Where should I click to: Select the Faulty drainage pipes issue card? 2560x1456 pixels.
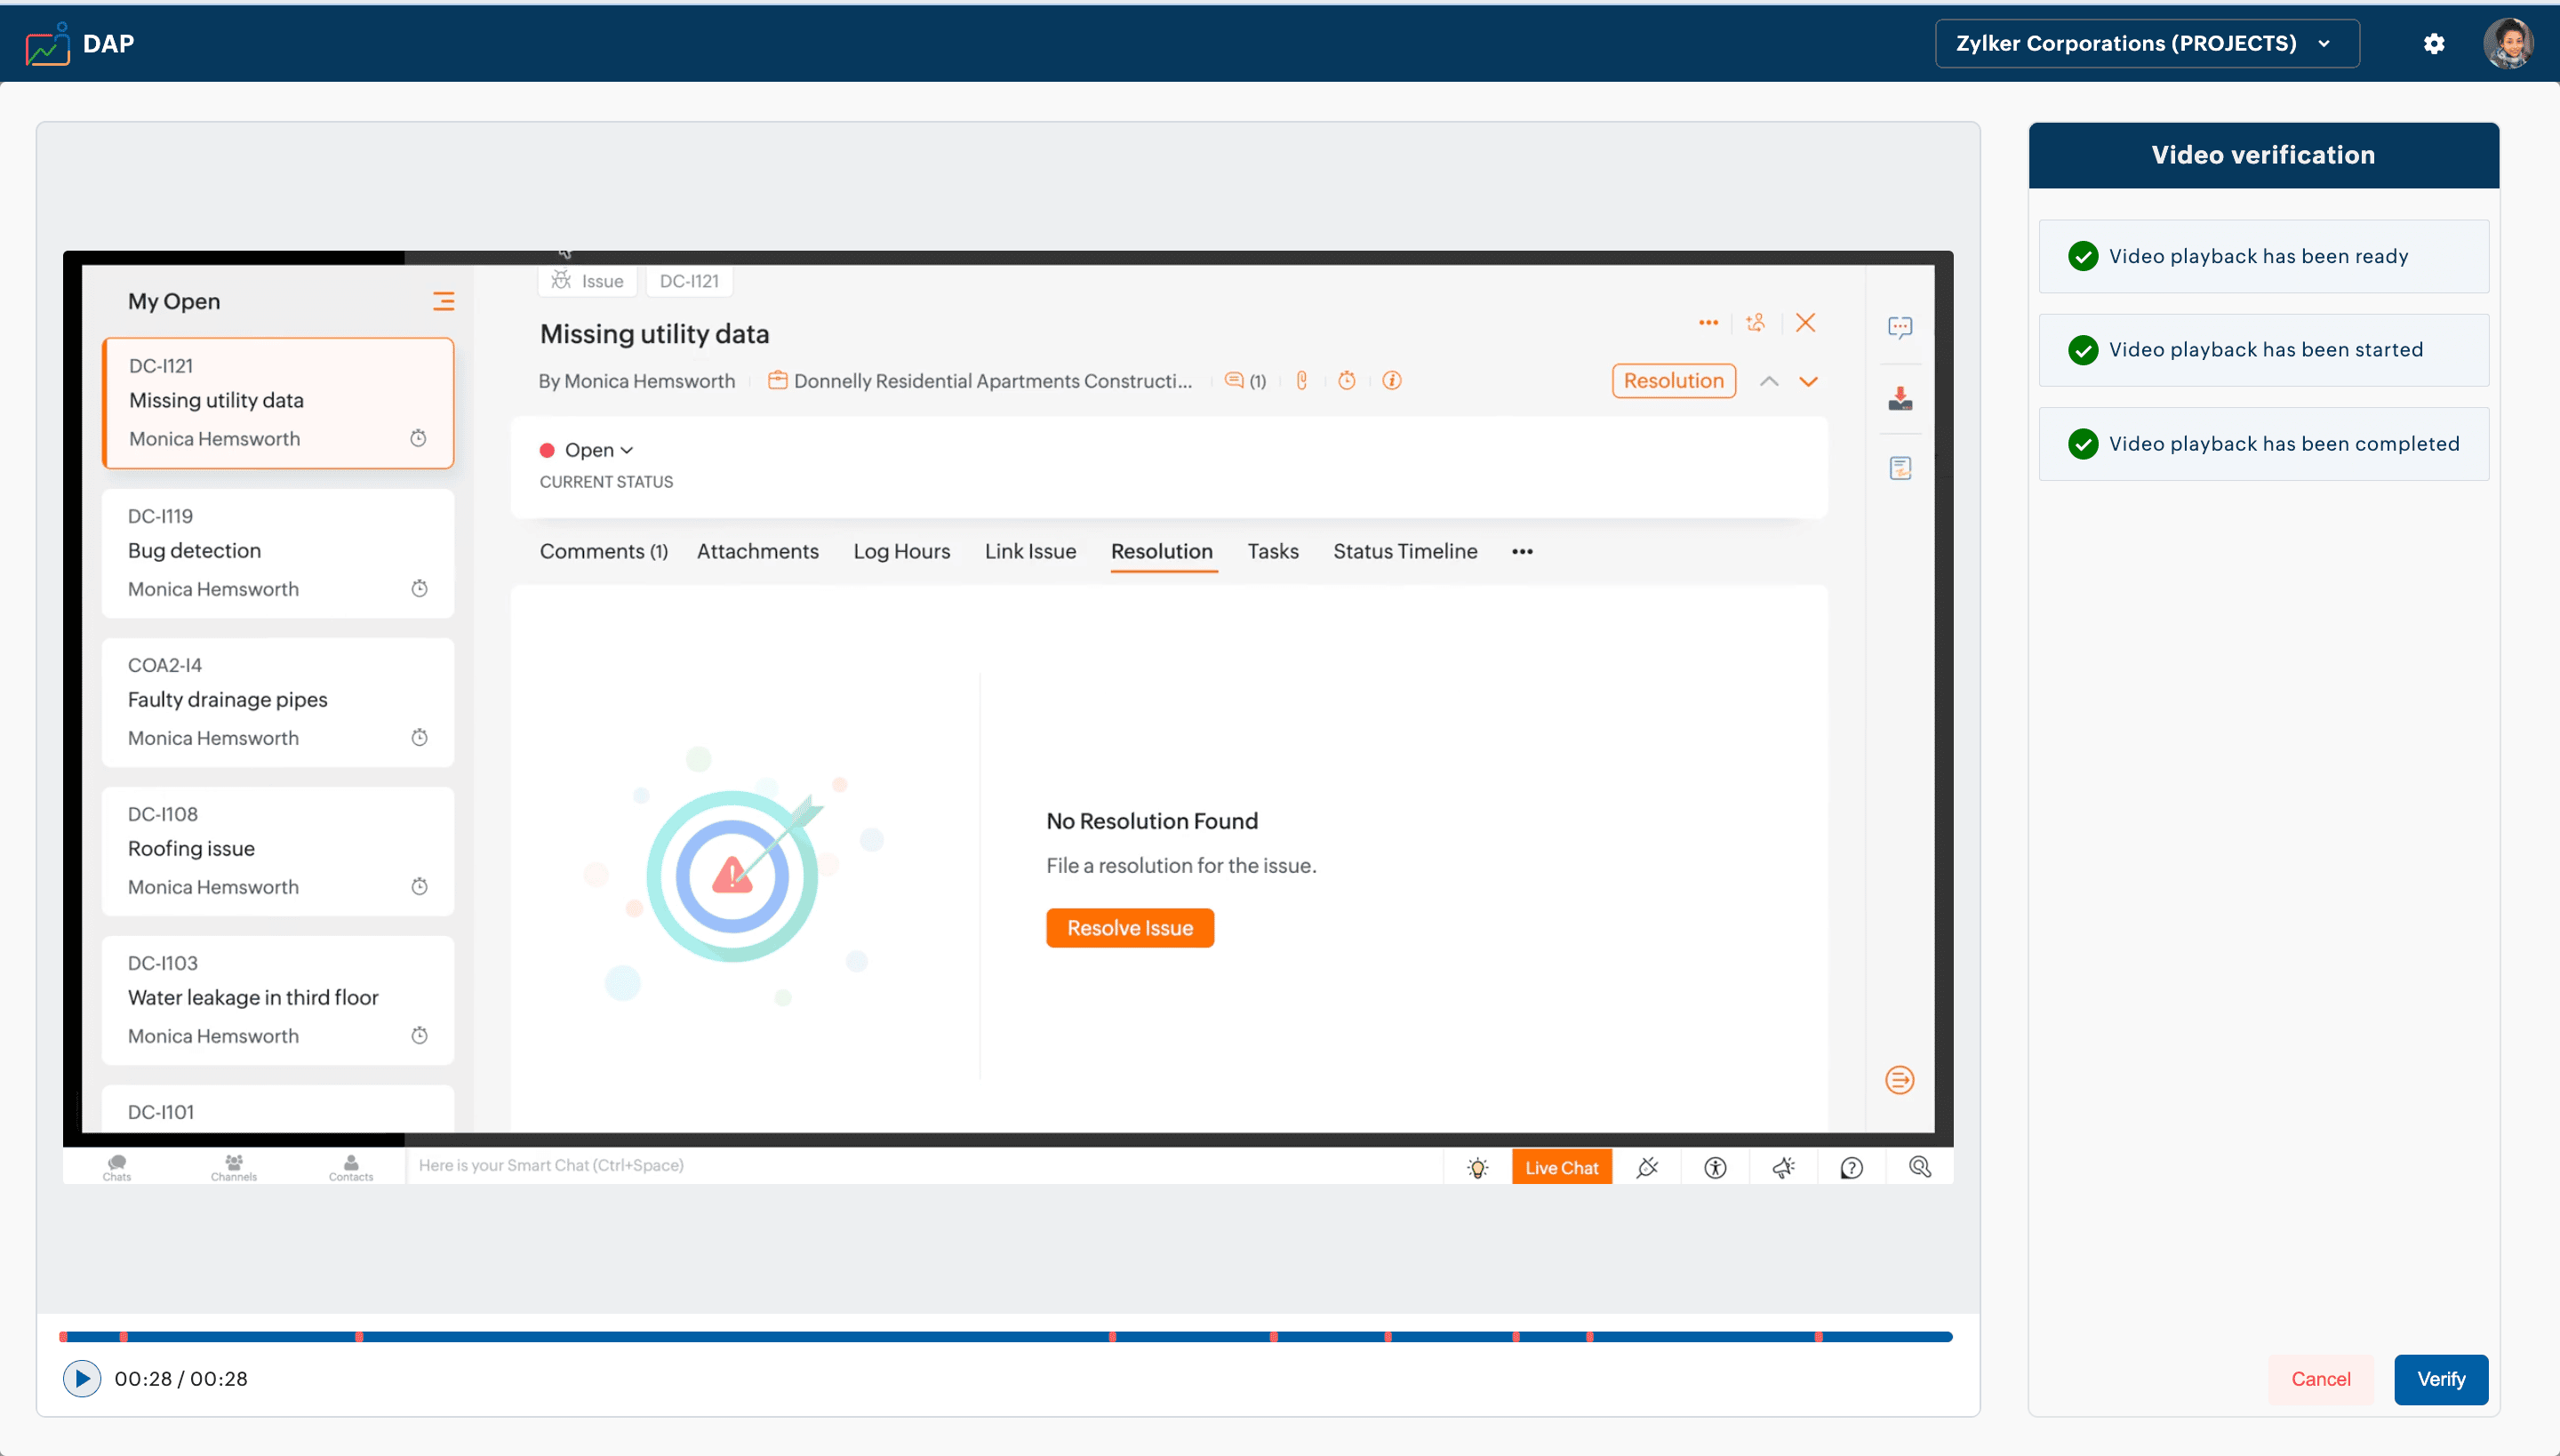coord(278,701)
